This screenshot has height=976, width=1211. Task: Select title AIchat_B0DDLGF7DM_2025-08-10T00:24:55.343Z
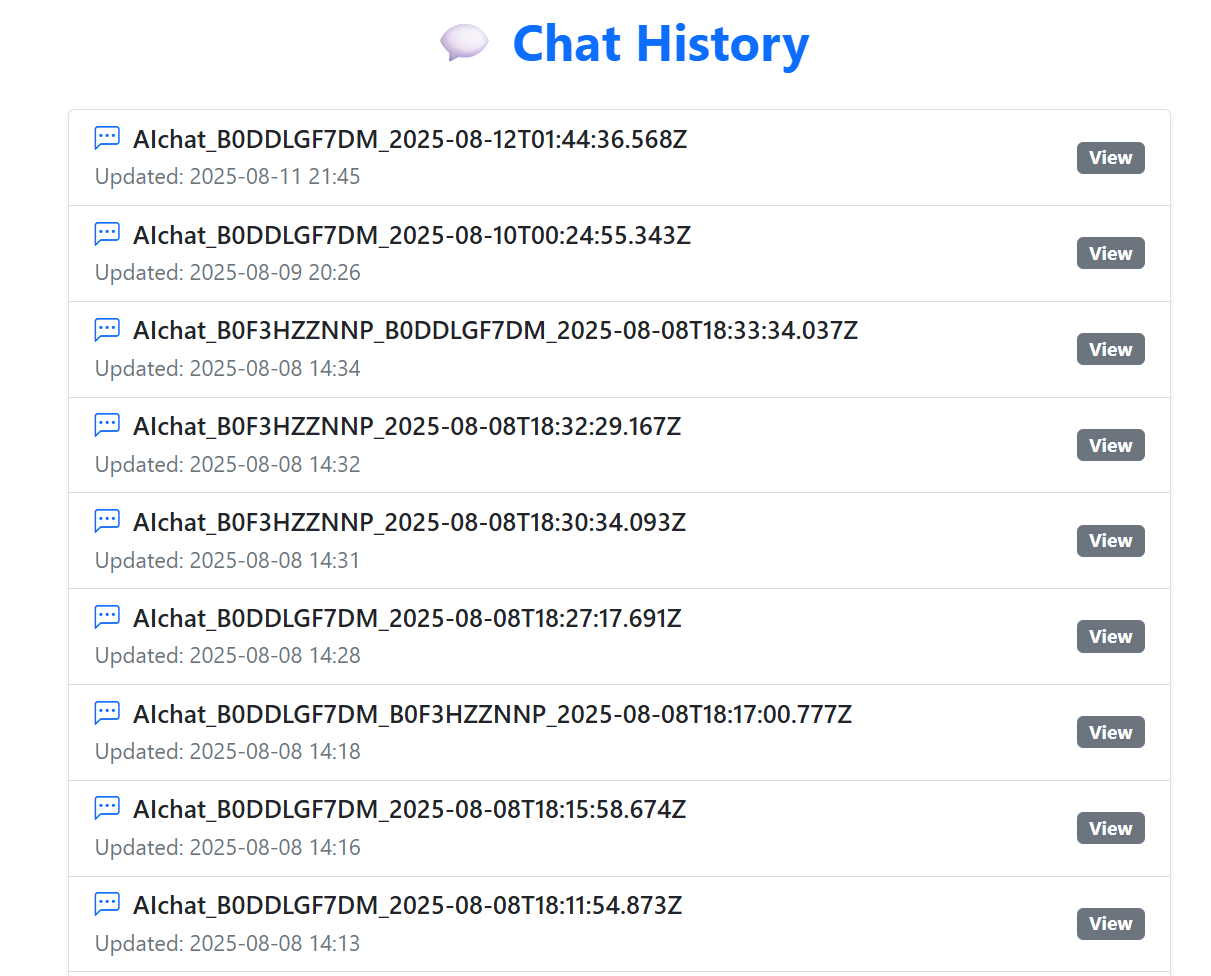pos(412,235)
